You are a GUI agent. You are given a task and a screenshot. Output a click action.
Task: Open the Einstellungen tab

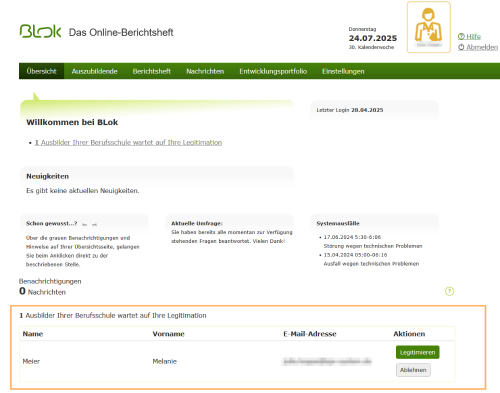(343, 71)
